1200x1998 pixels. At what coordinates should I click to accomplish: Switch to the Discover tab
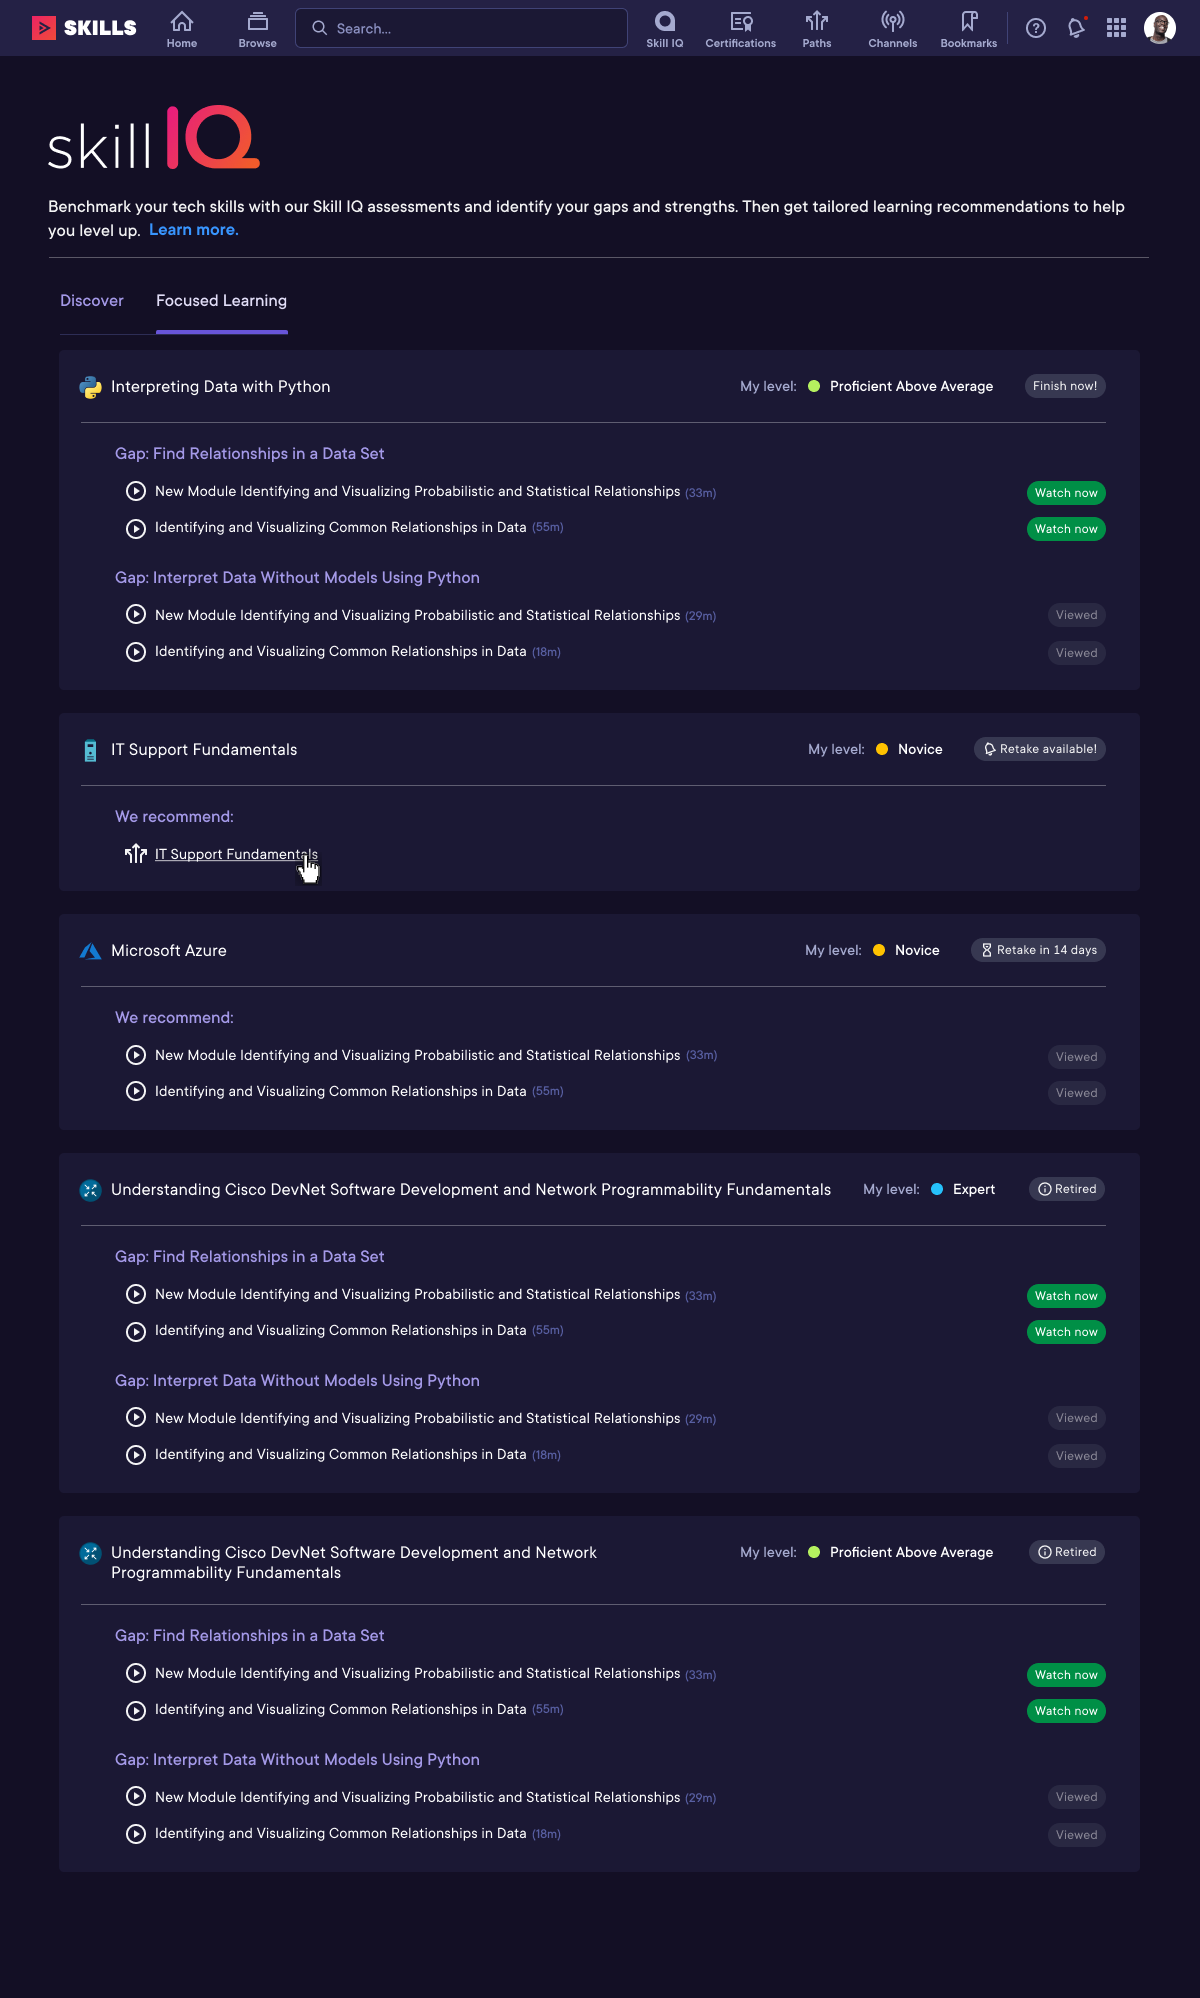(92, 301)
